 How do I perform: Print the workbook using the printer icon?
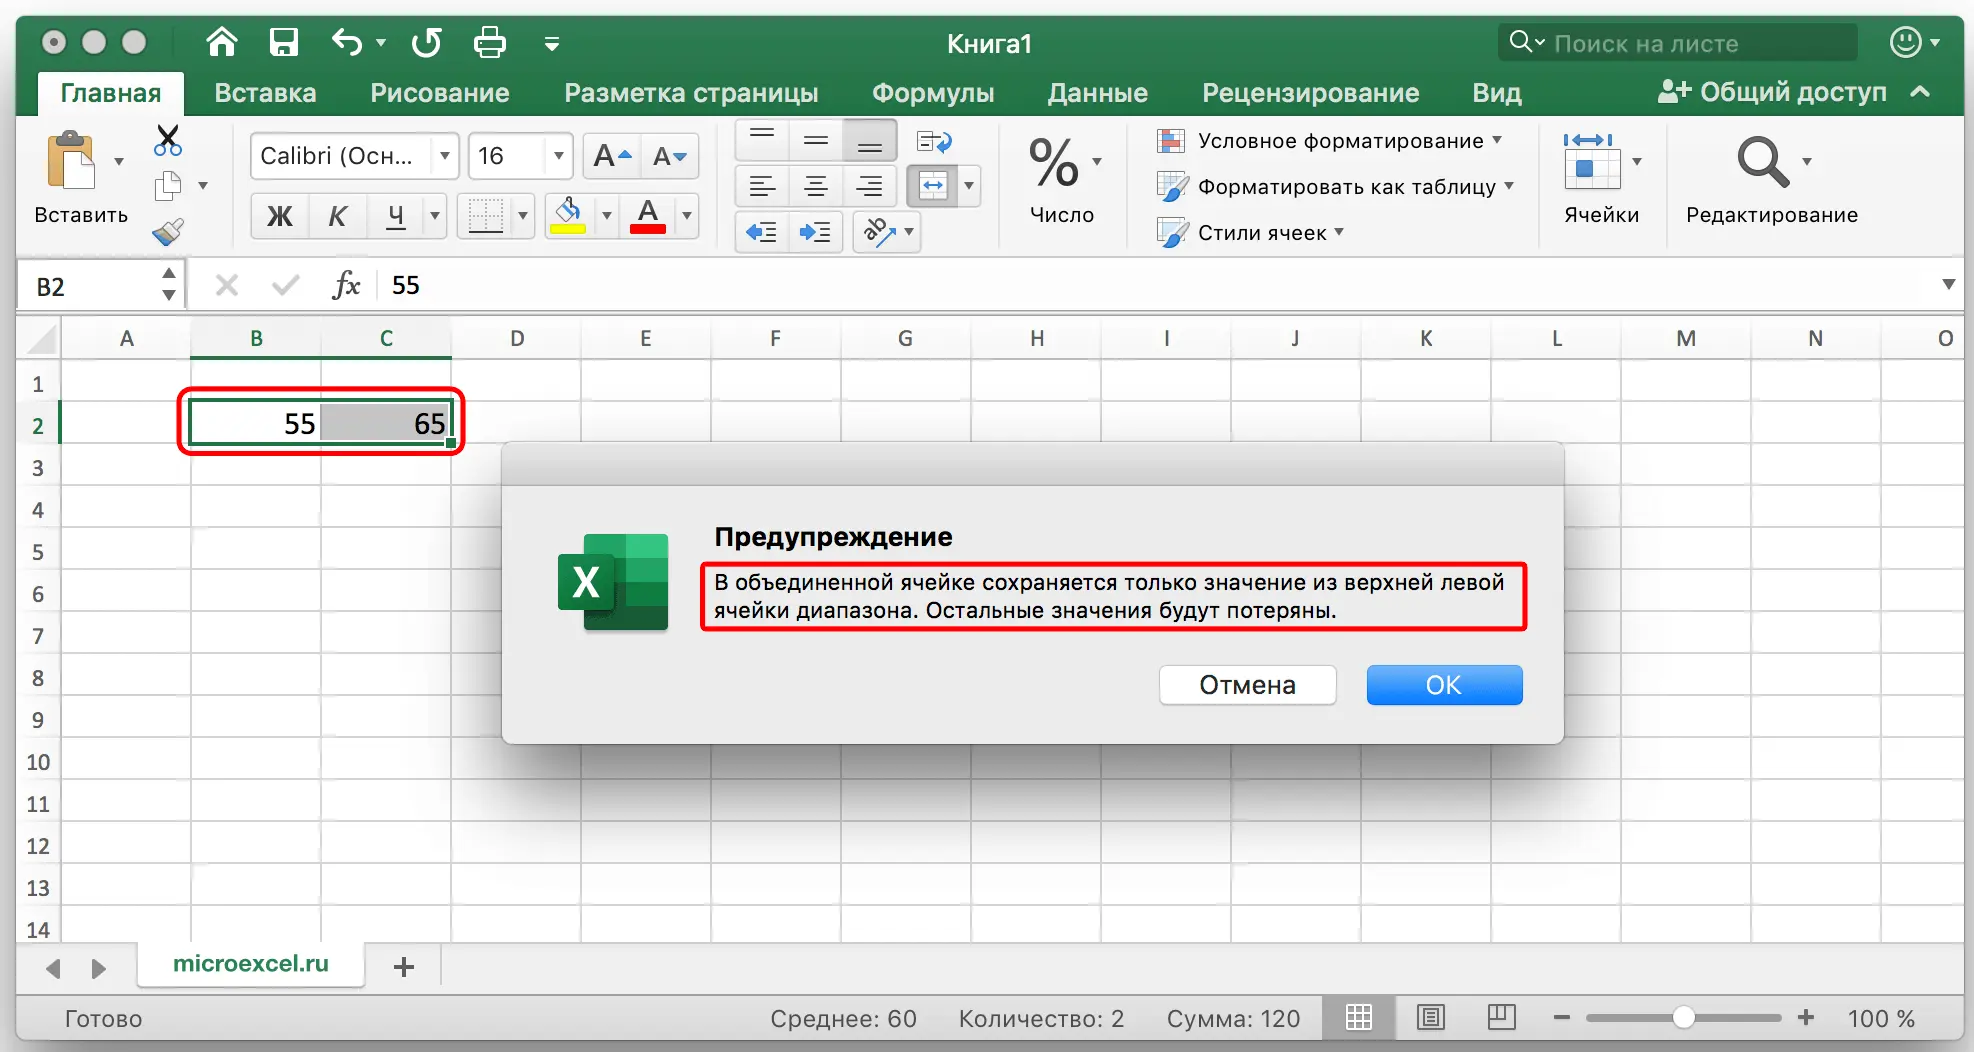tap(489, 42)
